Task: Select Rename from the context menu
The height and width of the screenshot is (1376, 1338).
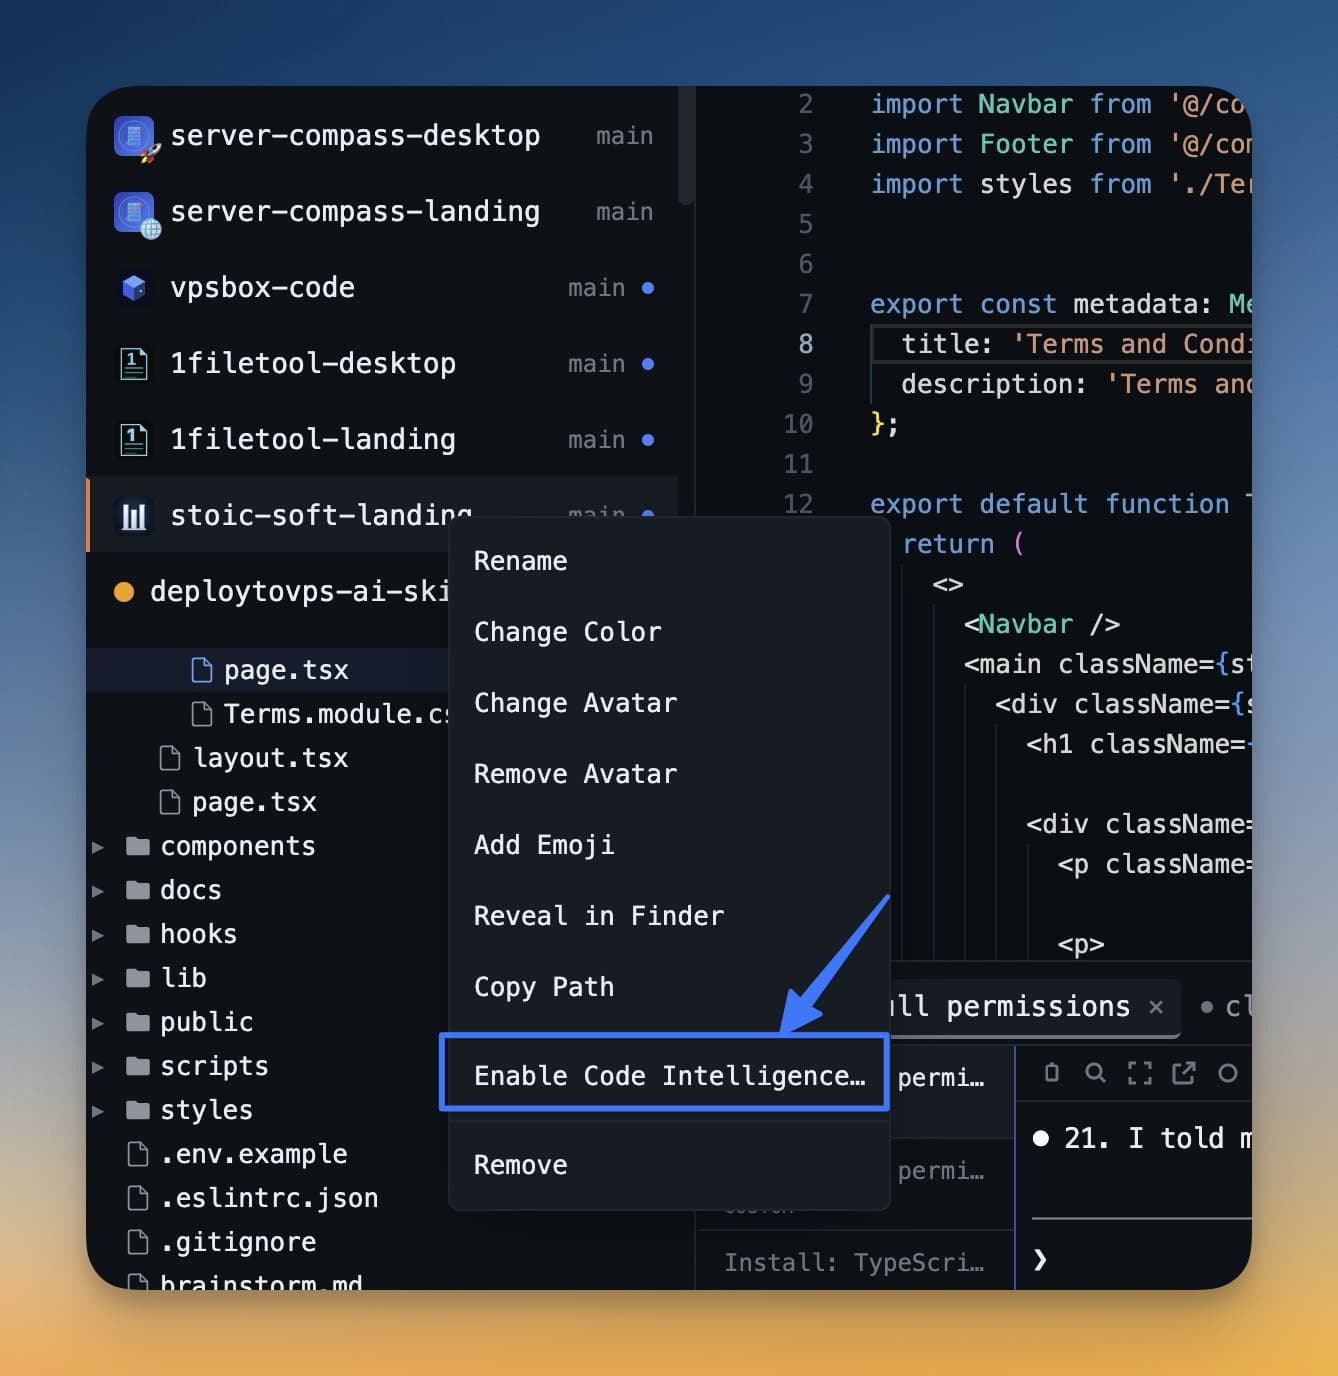Action: coord(520,561)
